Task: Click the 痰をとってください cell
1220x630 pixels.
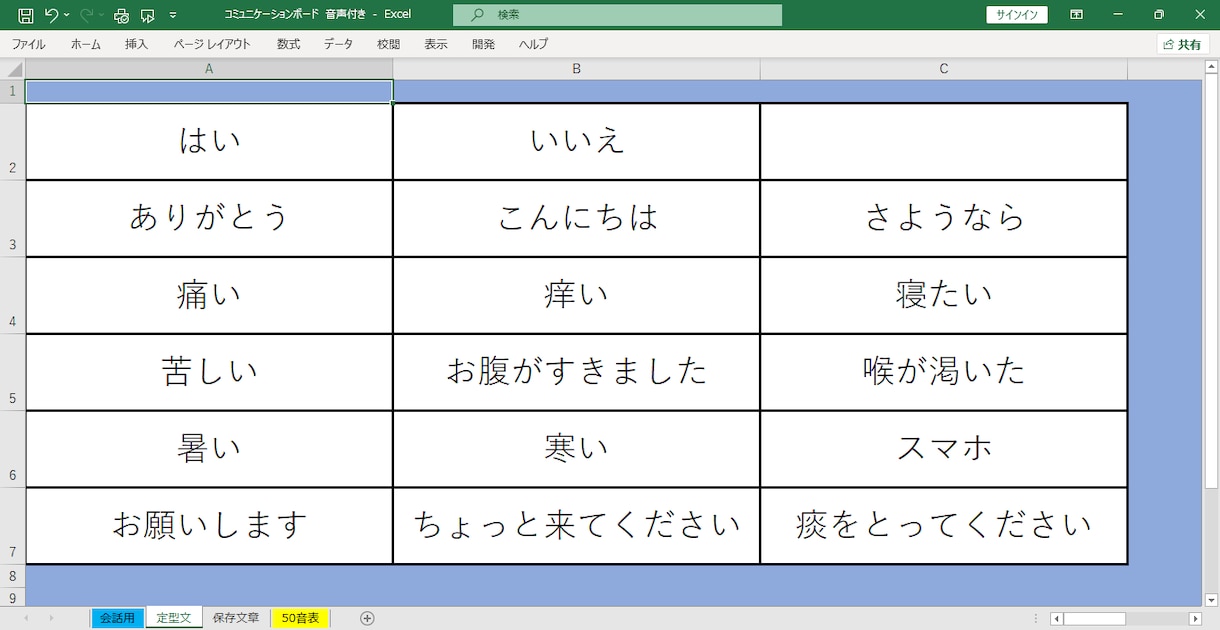Action: tap(944, 526)
